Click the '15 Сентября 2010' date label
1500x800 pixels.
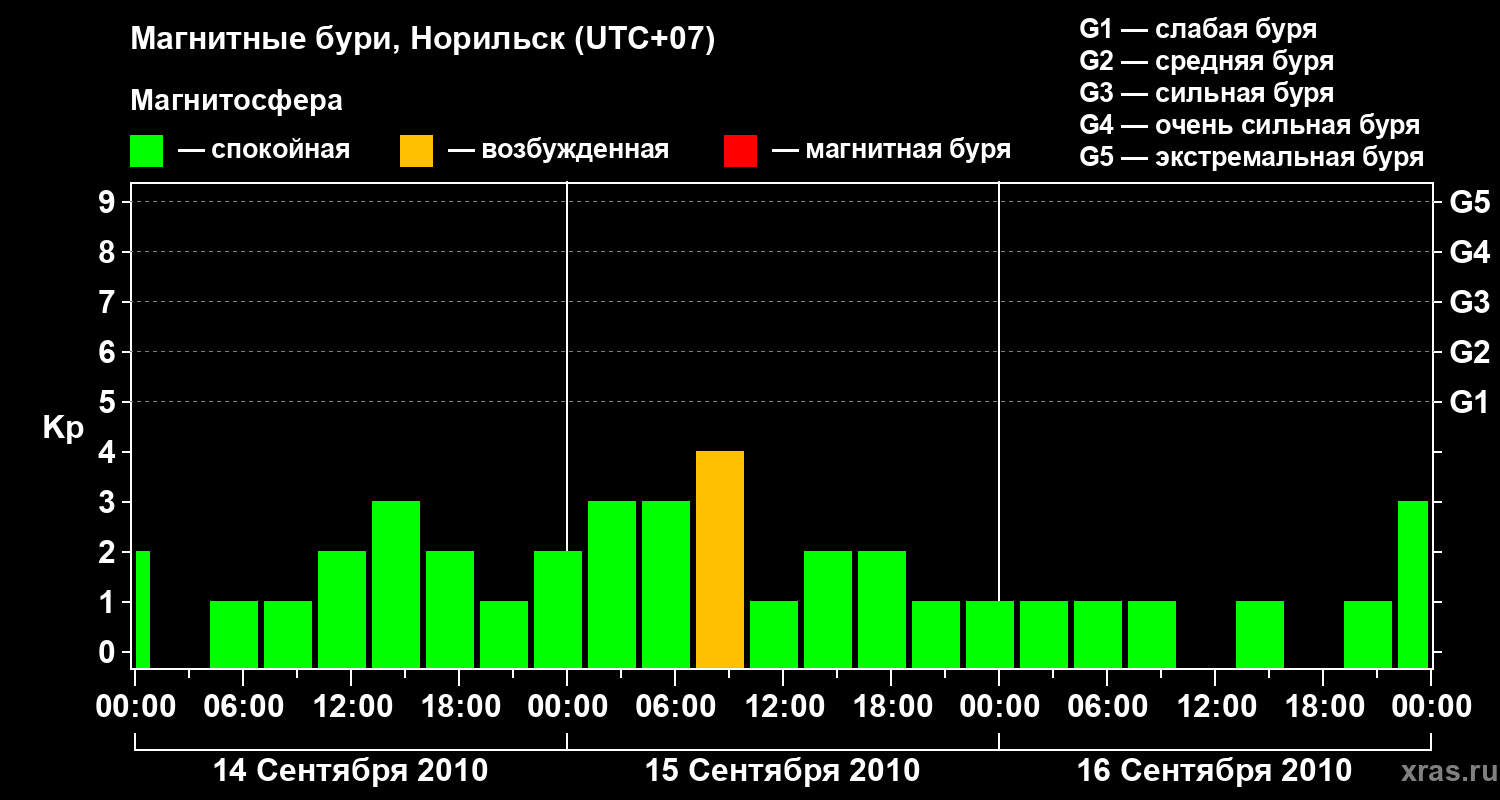tap(783, 771)
